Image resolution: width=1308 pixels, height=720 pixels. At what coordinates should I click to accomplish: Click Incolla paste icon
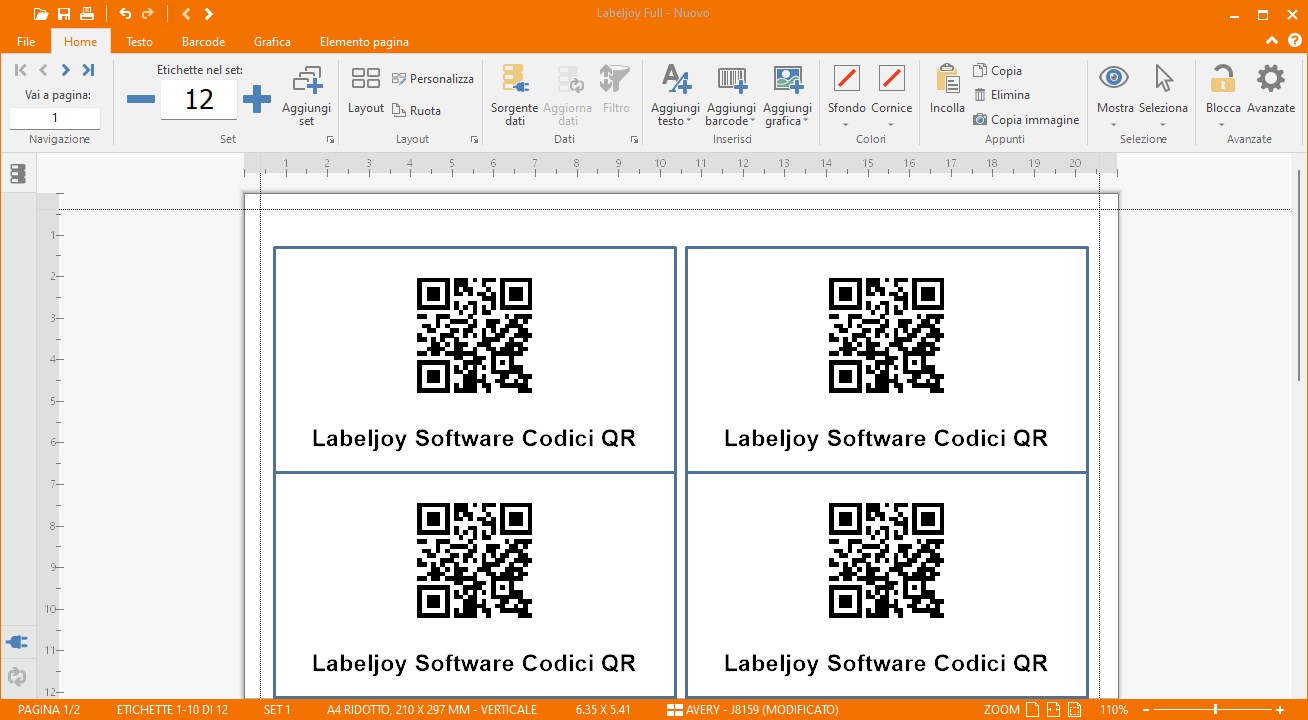[x=947, y=79]
